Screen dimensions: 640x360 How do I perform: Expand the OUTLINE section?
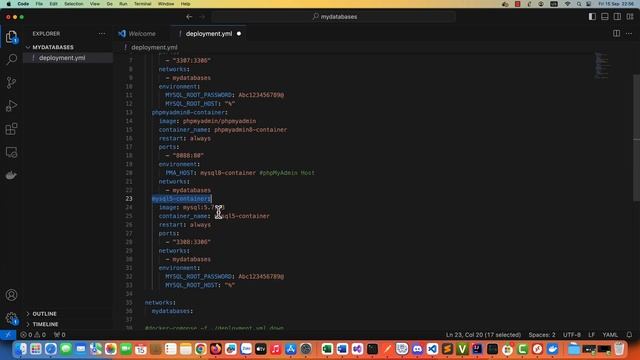click(68, 313)
